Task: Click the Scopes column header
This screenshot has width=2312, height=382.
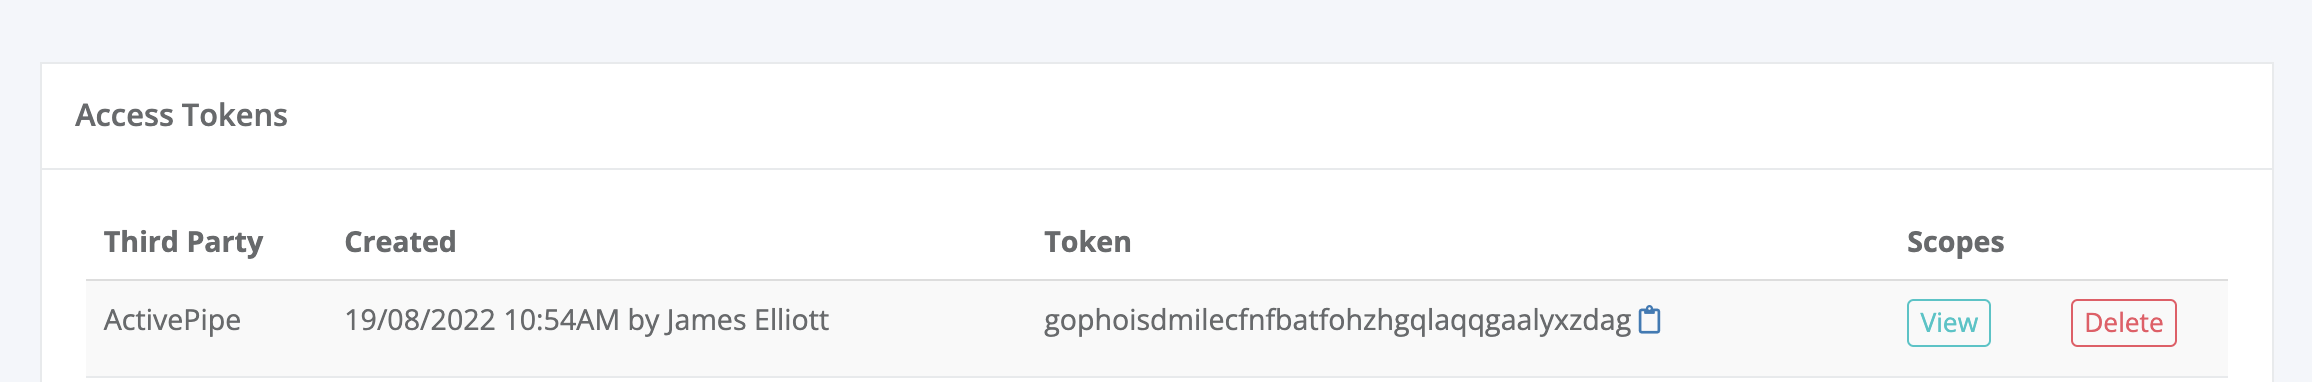Action: [x=1956, y=242]
